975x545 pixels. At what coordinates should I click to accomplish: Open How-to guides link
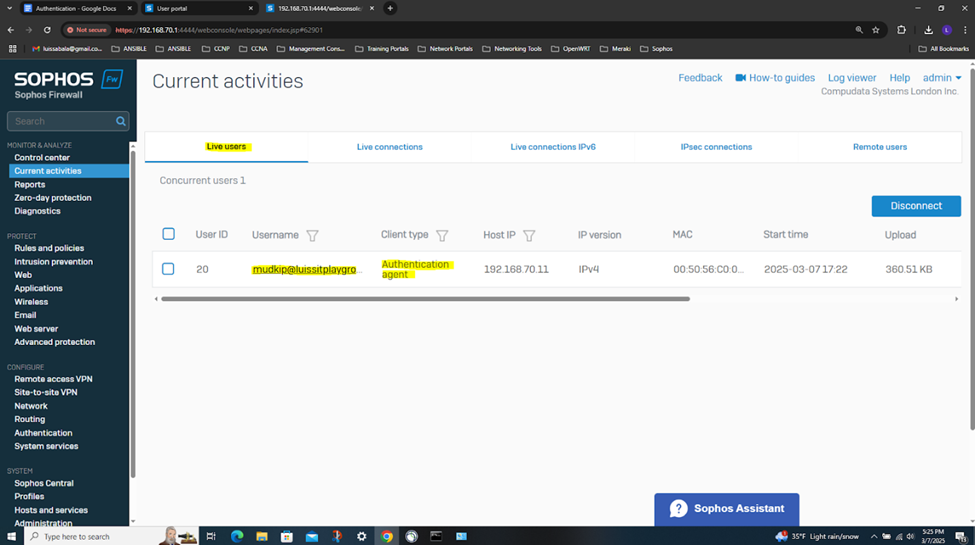tap(775, 78)
